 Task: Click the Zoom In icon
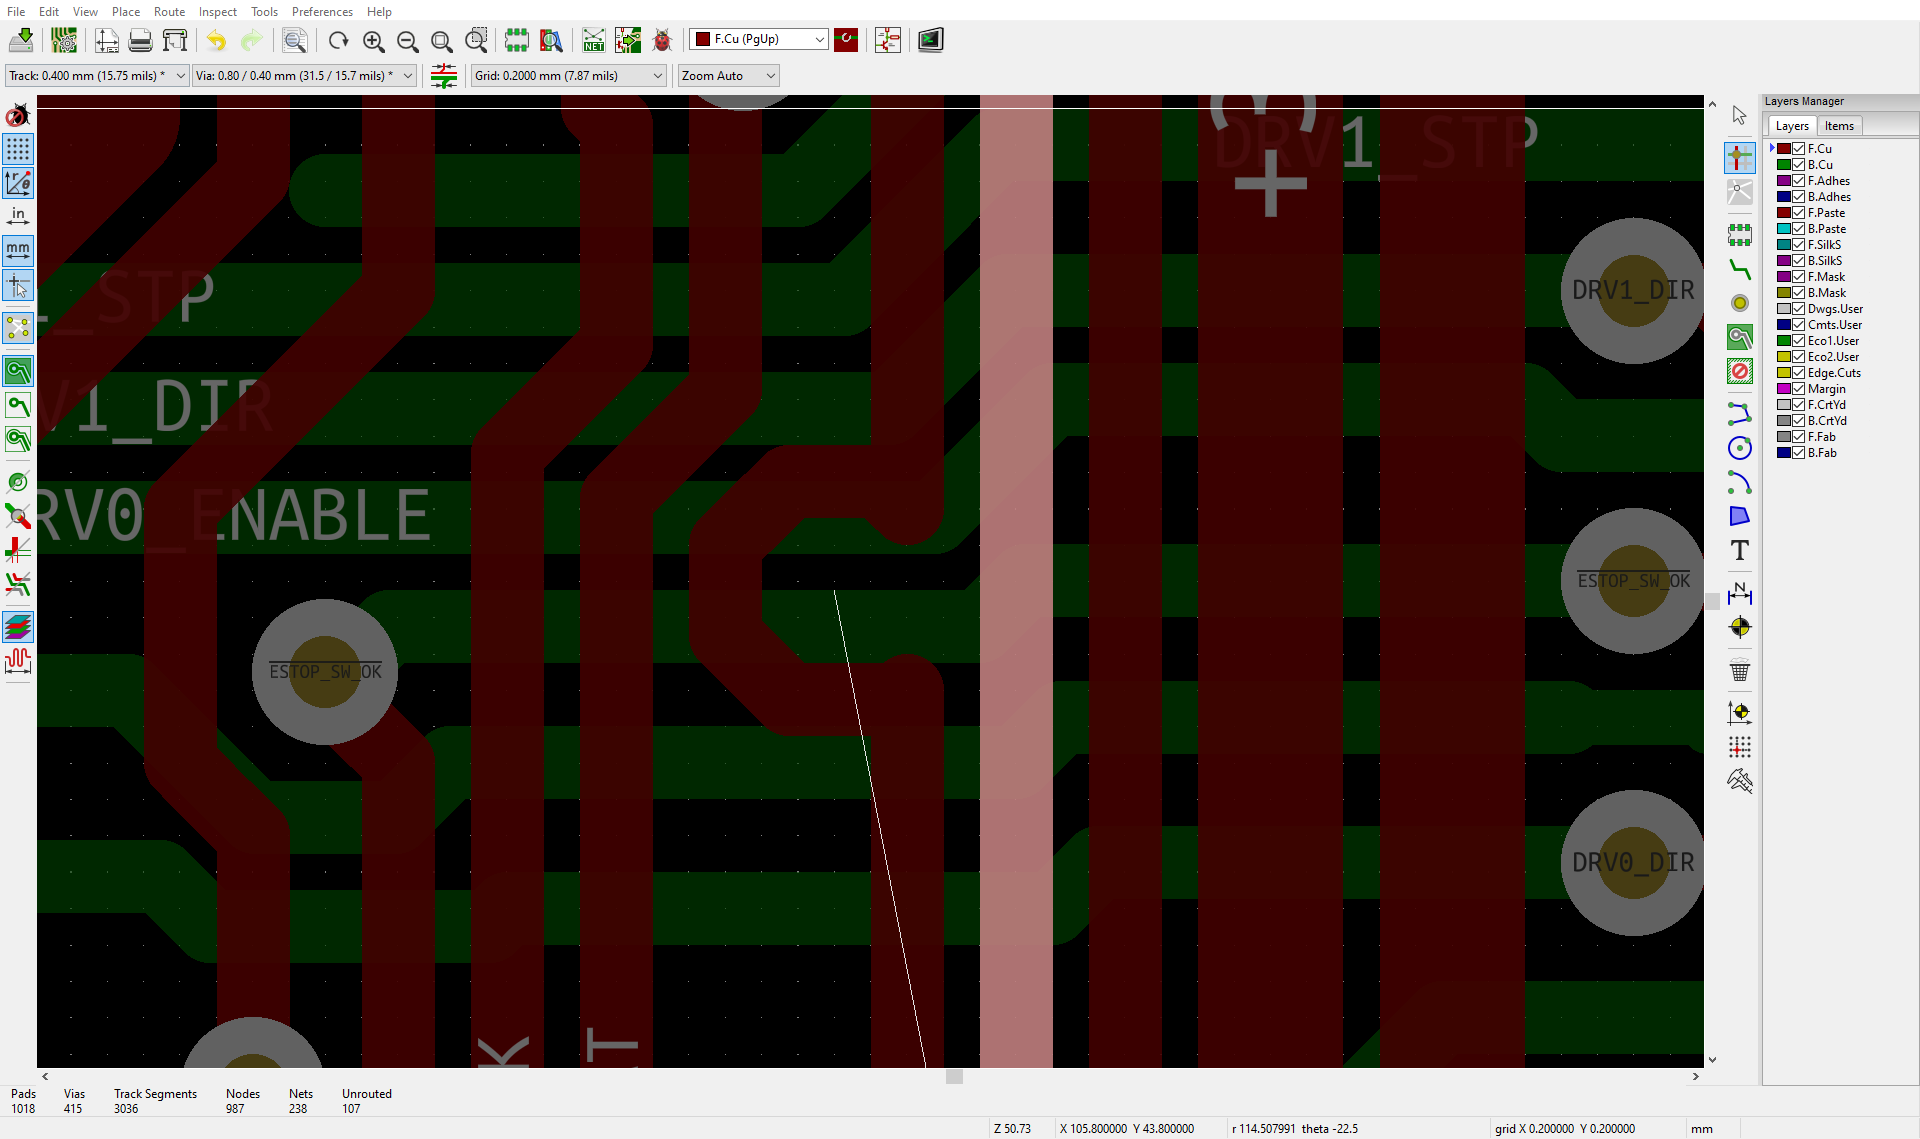click(373, 40)
